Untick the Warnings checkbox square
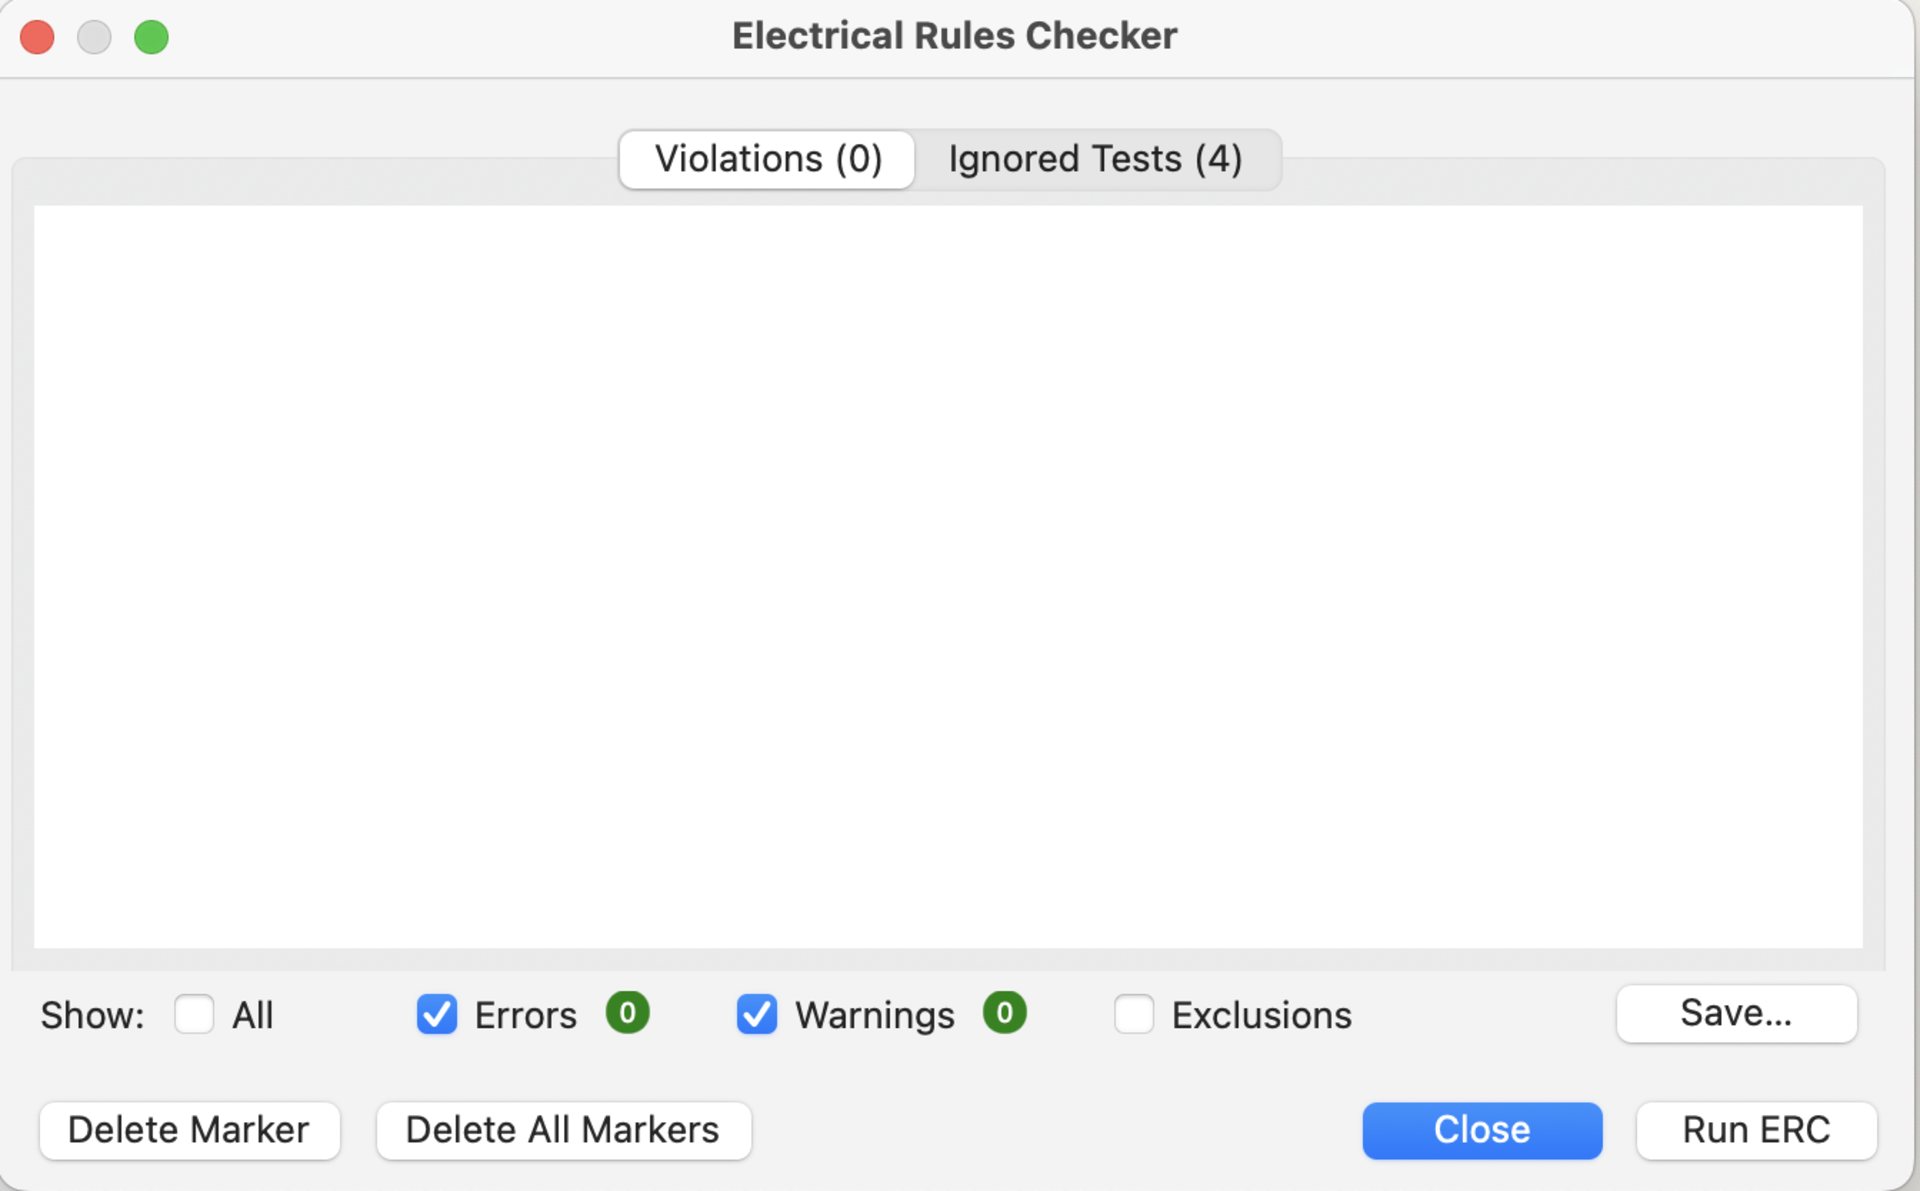 [x=757, y=1014]
